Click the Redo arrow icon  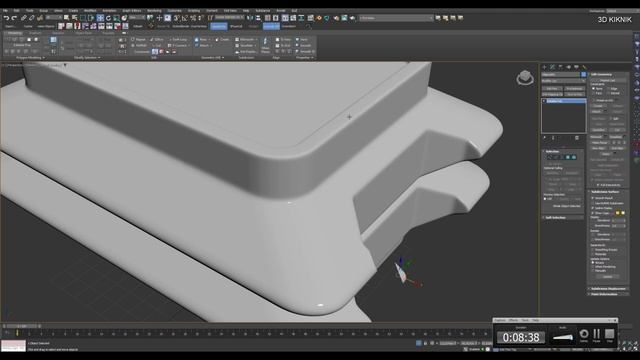coord(14,18)
